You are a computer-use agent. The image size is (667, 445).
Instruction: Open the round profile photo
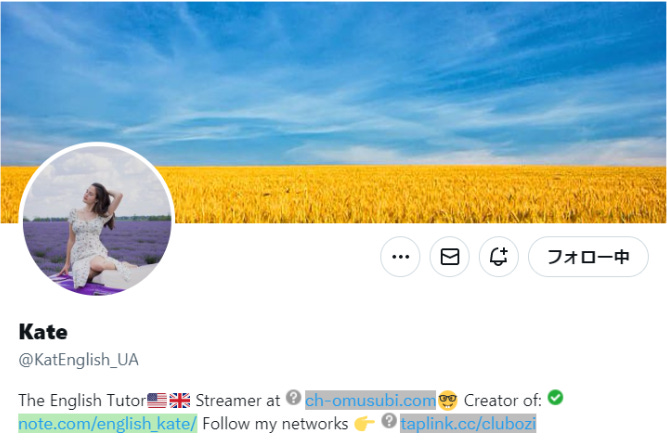97,221
